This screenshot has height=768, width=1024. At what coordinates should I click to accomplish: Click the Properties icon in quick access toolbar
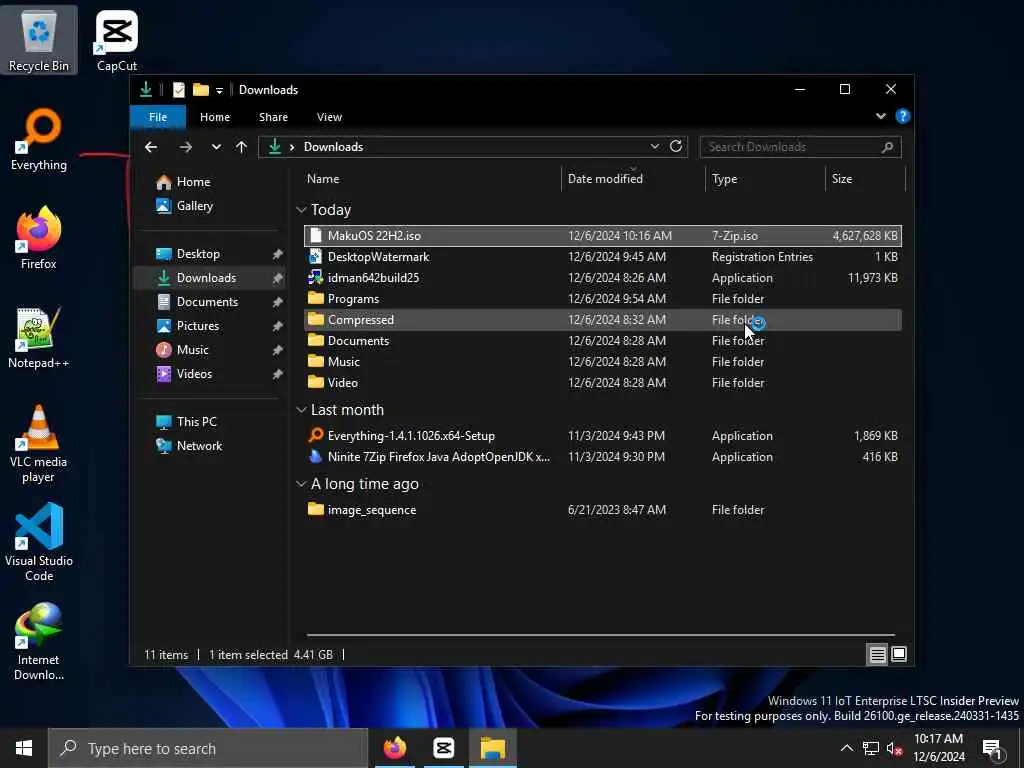[x=178, y=89]
